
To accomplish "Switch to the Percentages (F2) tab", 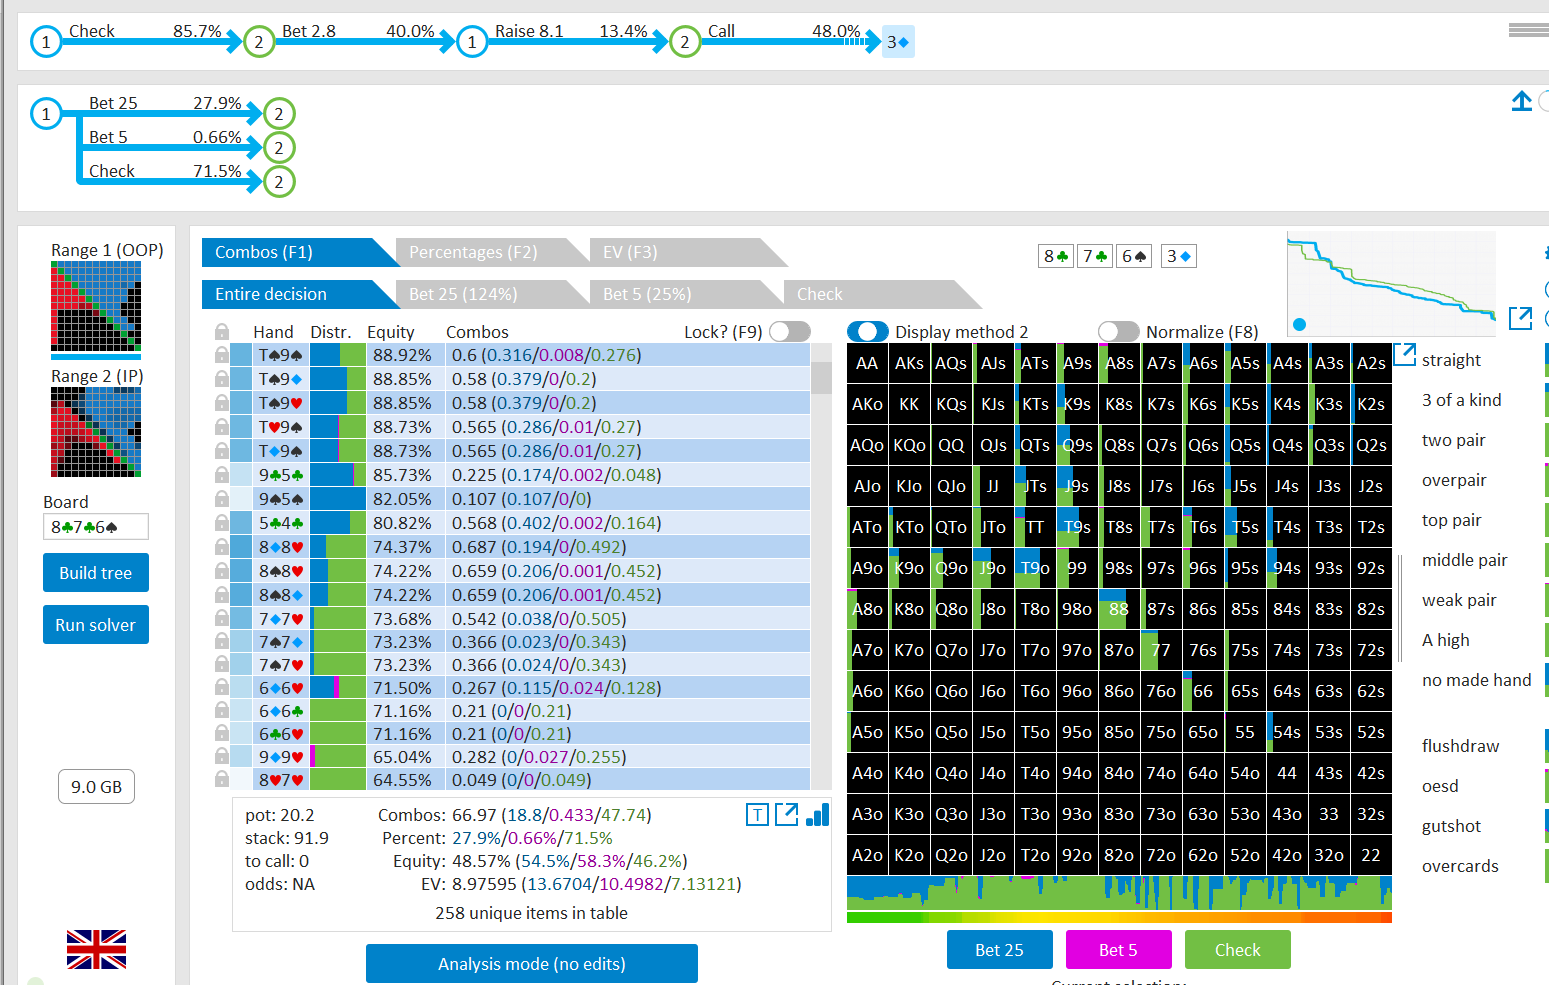I will [473, 252].
